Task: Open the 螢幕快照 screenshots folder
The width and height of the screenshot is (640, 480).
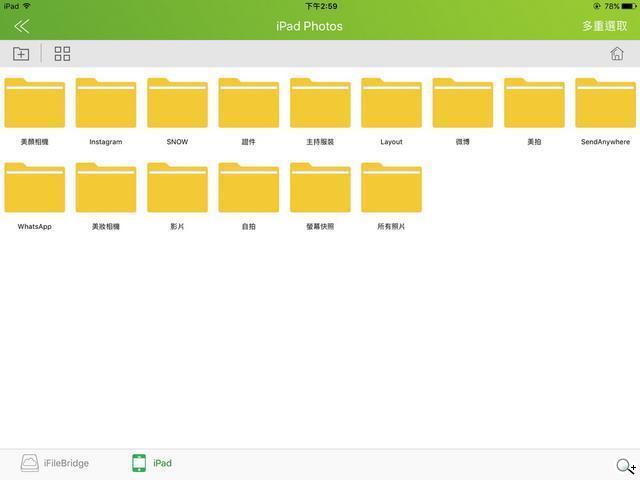Action: 320,187
